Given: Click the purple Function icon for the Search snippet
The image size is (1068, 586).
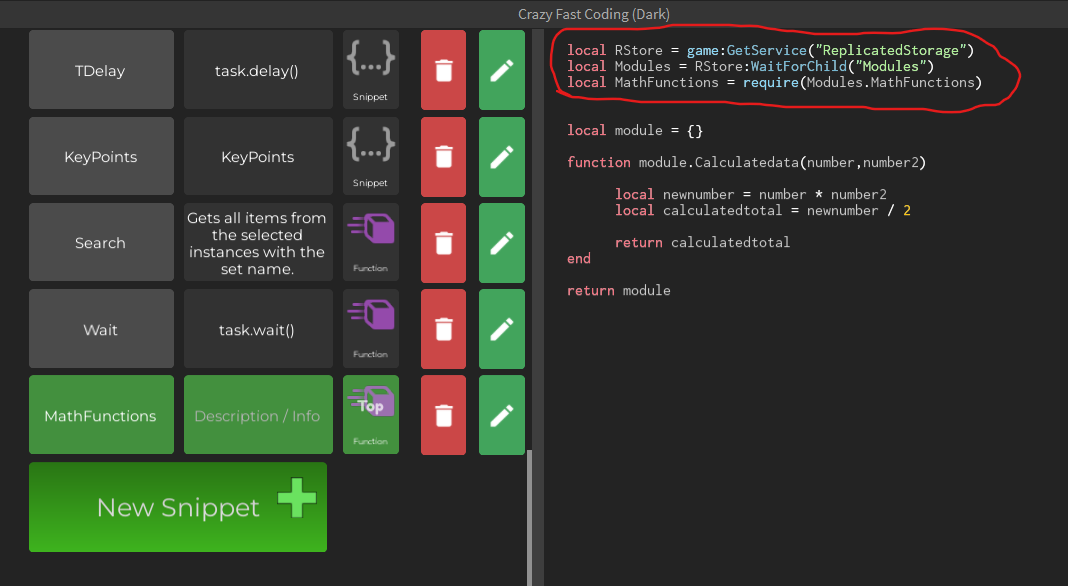Looking at the screenshot, I should 370,241.
